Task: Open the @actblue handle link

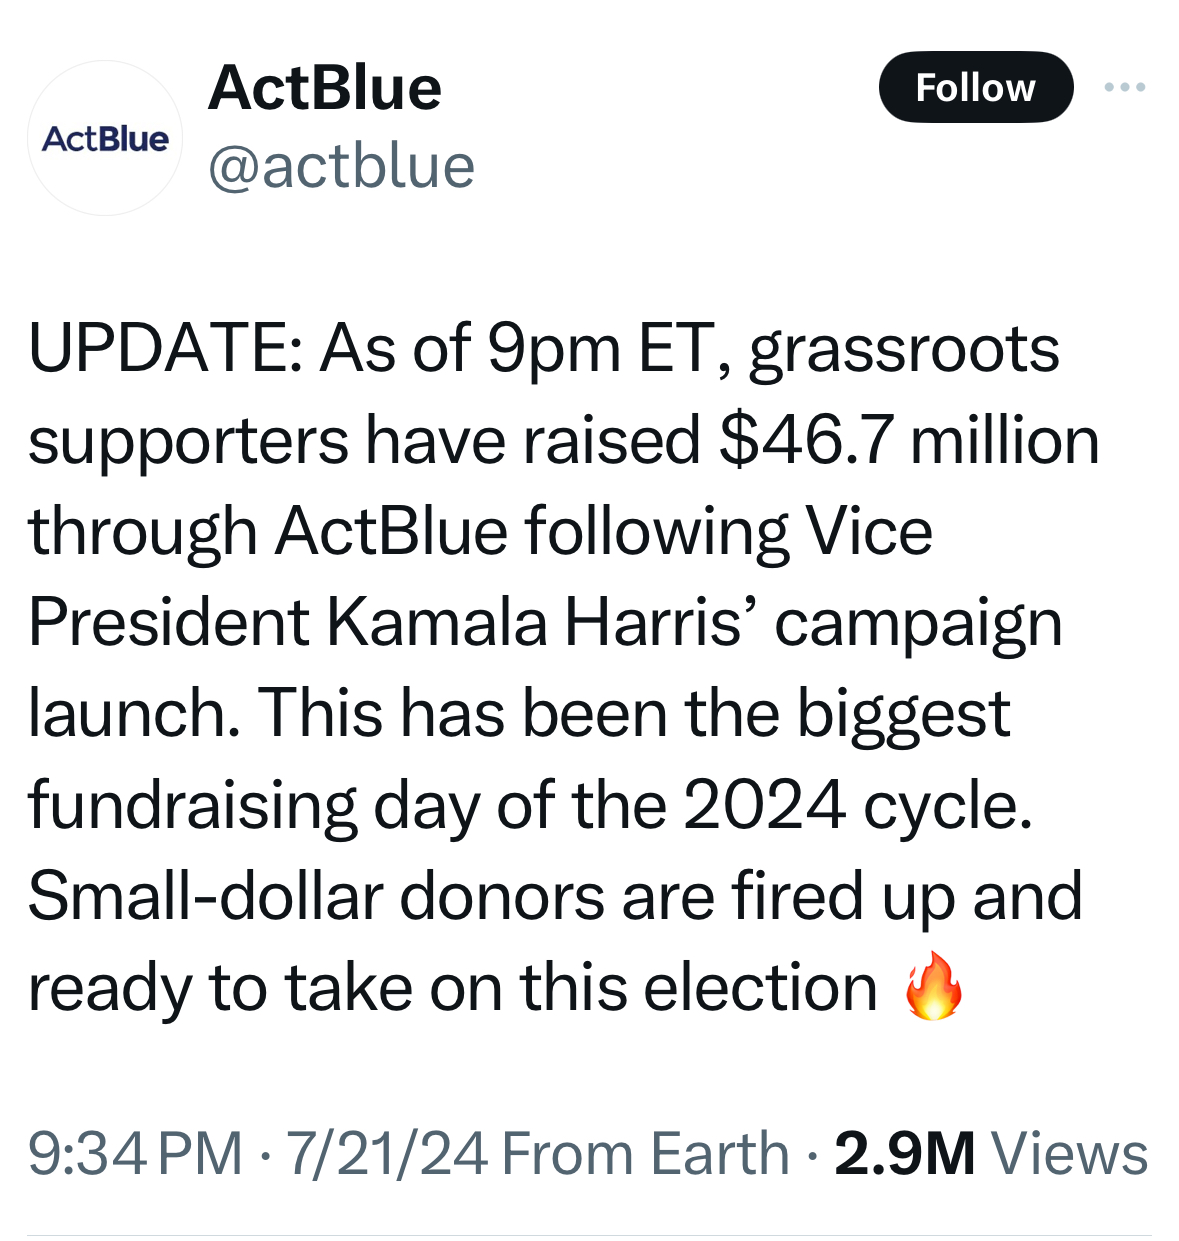Action: click(341, 166)
